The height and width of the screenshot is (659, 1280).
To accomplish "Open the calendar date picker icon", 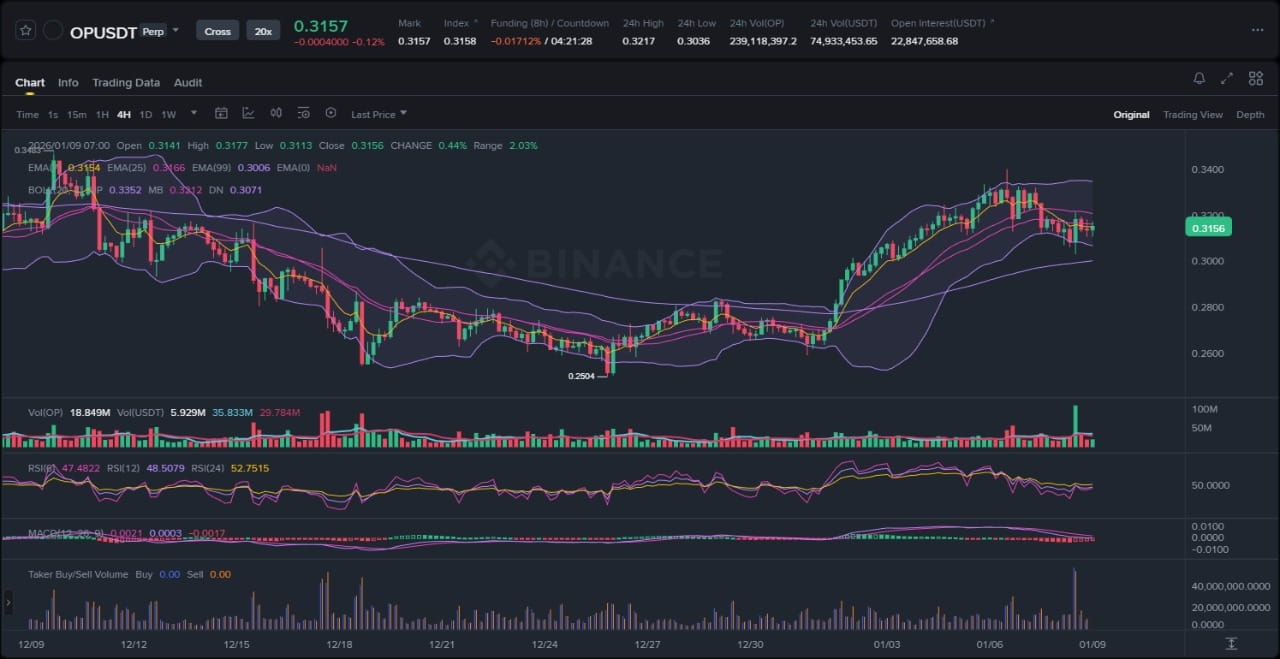I will point(221,114).
